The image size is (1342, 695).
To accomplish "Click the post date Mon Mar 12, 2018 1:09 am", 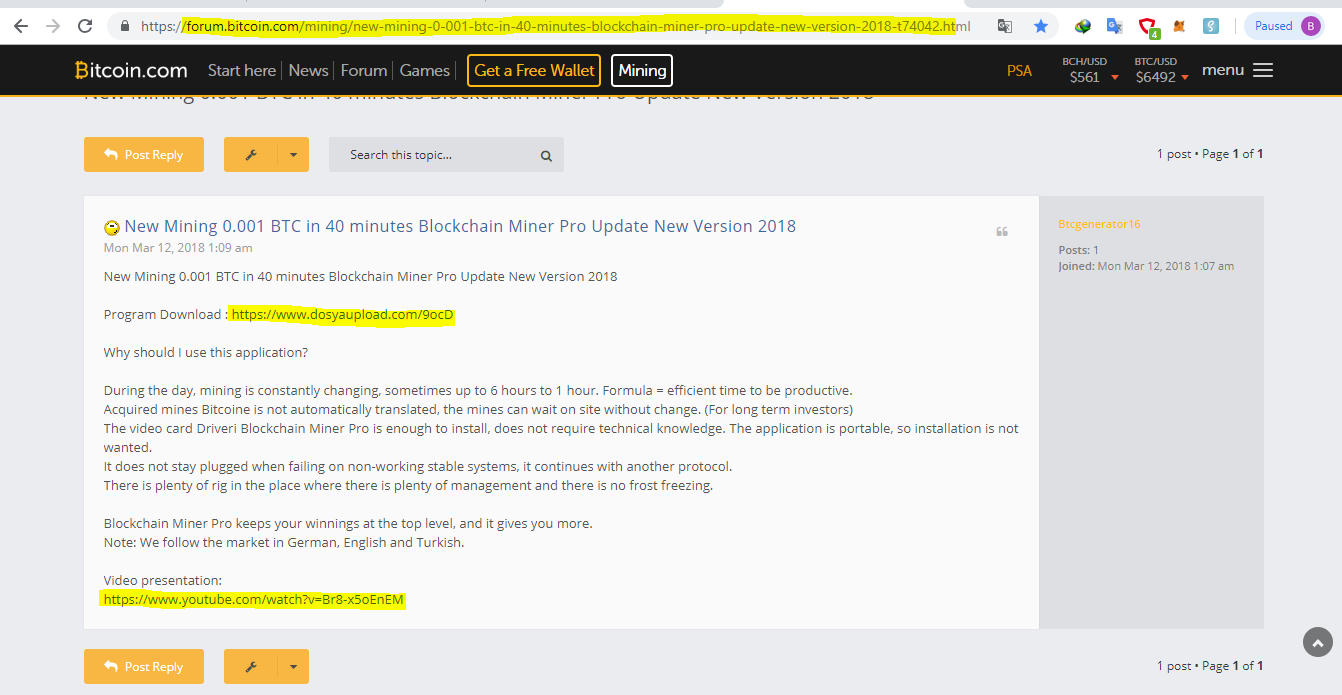I will point(178,248).
